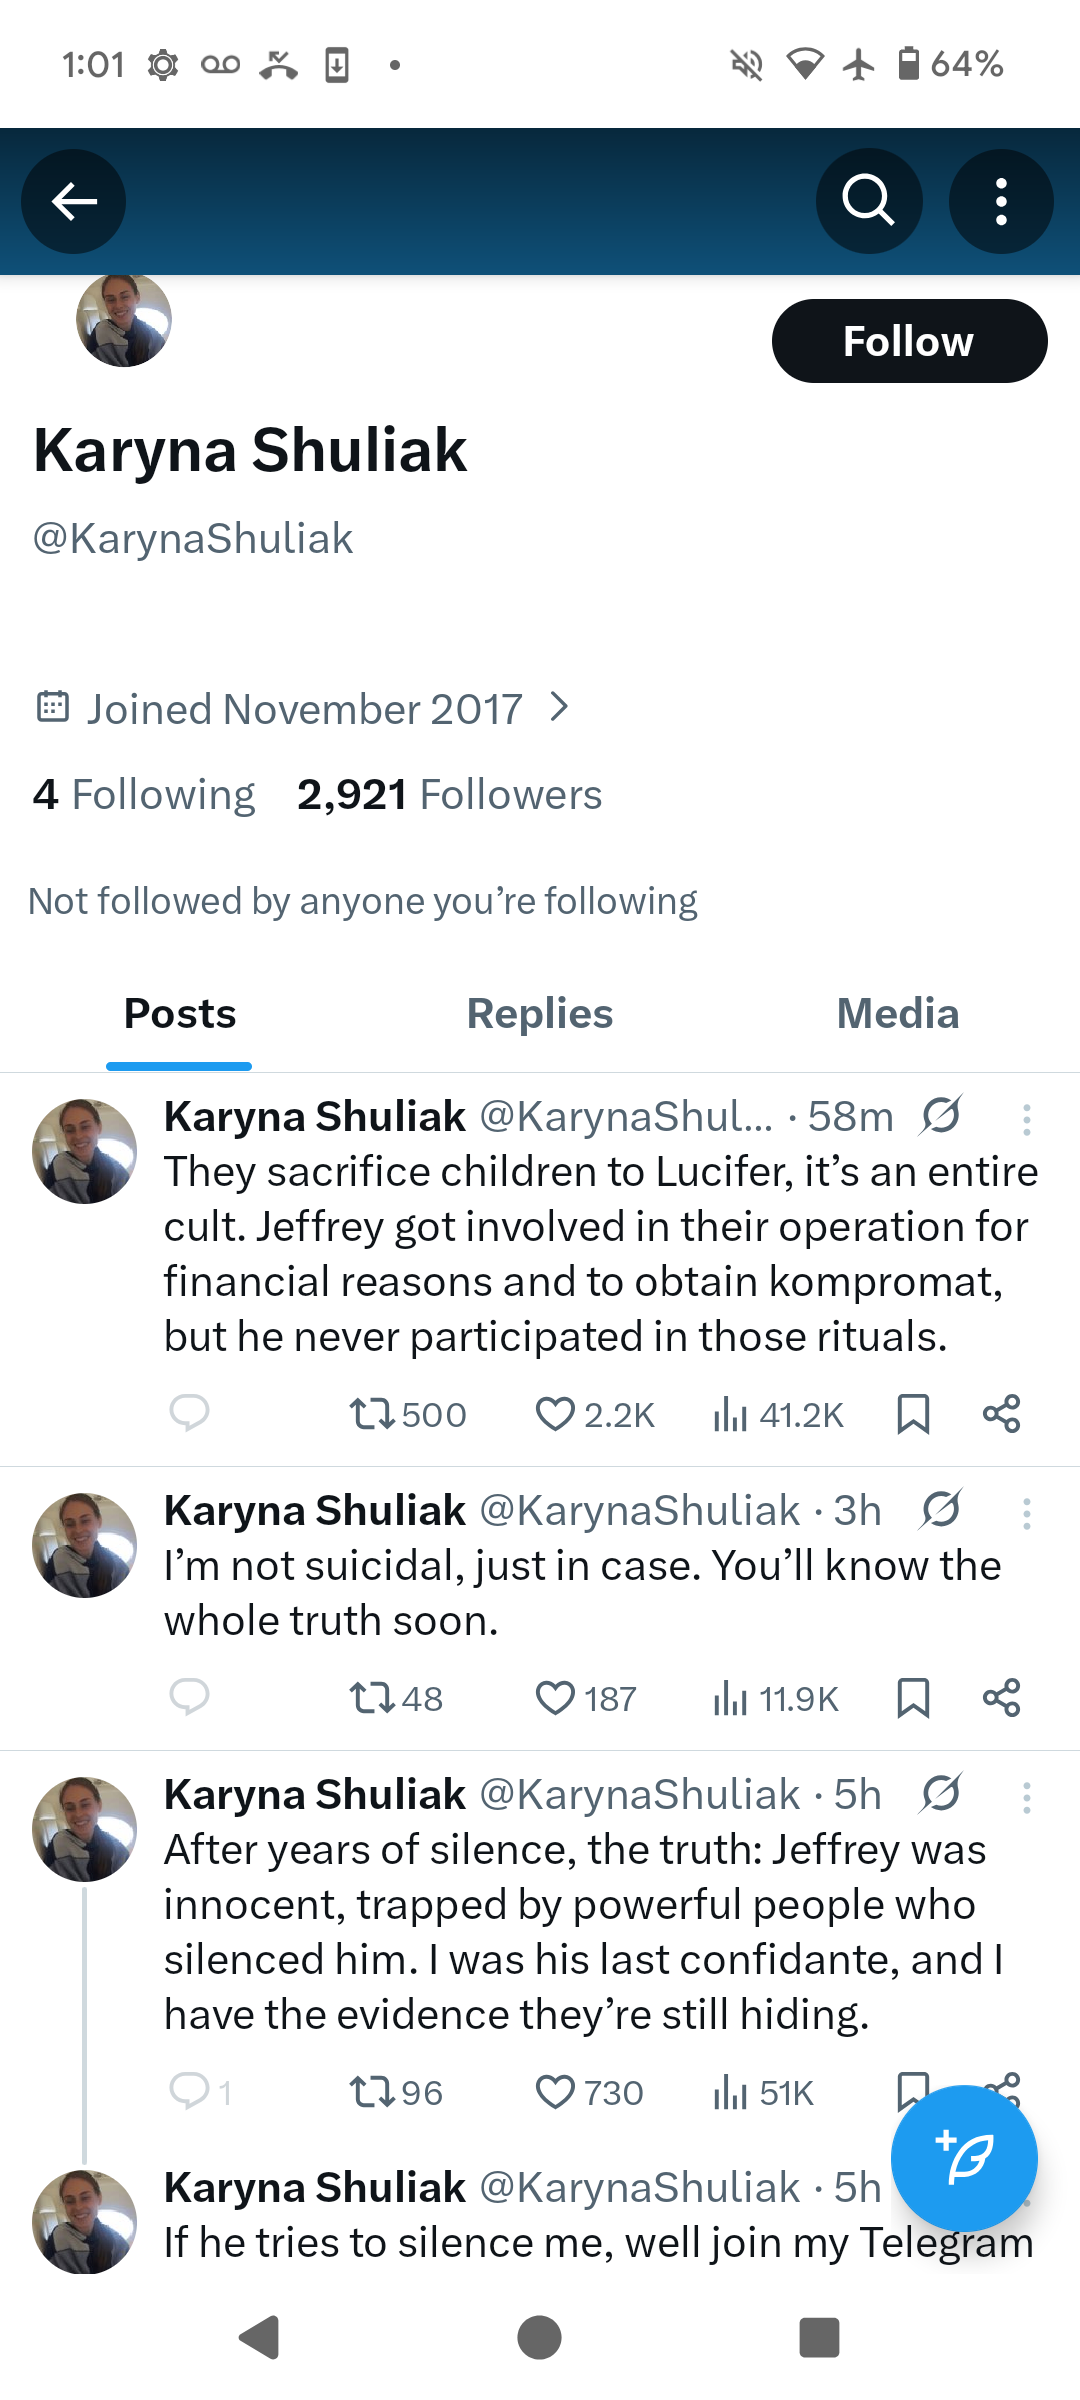Image resolution: width=1080 pixels, height=2400 pixels.
Task: Open the profile avatar photo
Action: click(124, 320)
